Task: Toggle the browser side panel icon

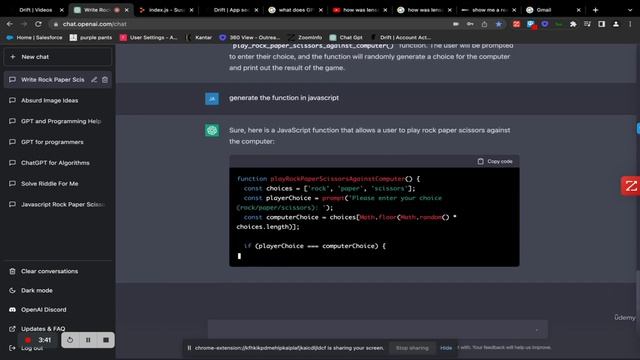Action: [x=601, y=24]
